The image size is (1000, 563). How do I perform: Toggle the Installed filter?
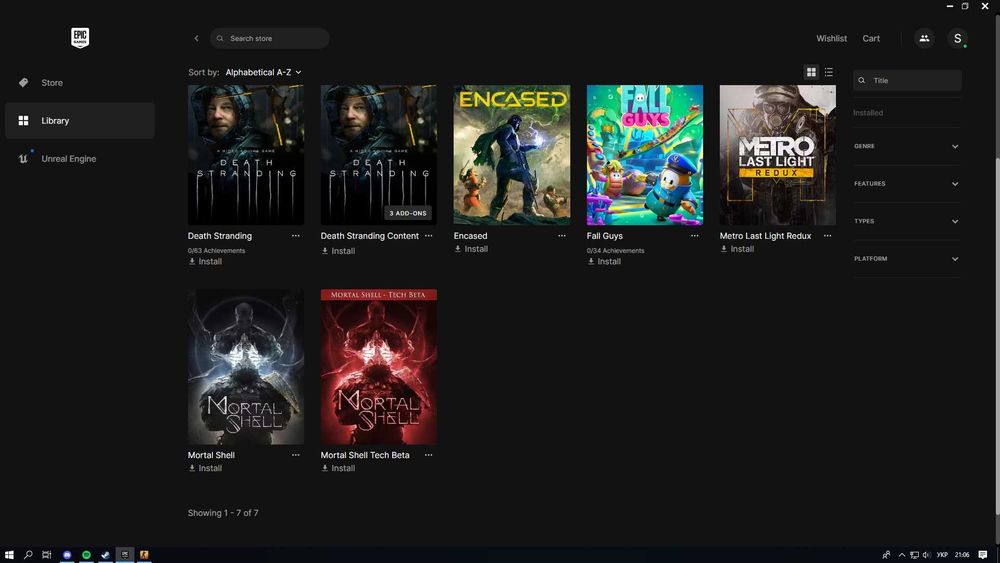pyautogui.click(x=868, y=113)
